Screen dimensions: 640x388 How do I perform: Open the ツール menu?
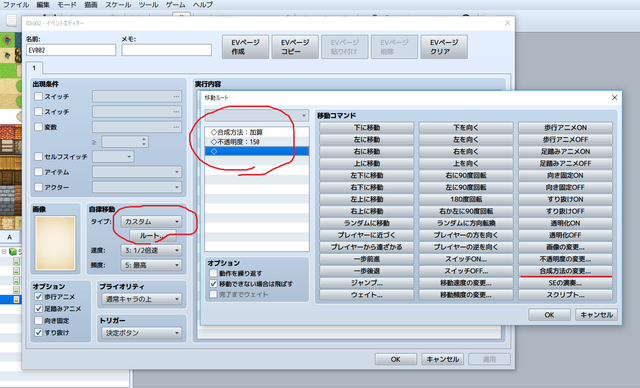[x=148, y=5]
